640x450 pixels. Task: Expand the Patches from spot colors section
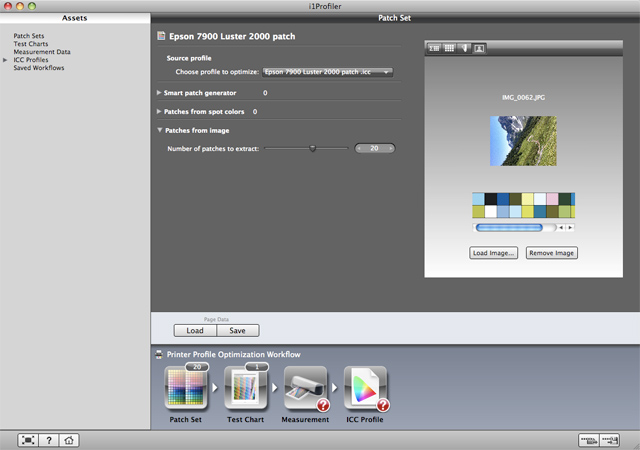point(159,111)
